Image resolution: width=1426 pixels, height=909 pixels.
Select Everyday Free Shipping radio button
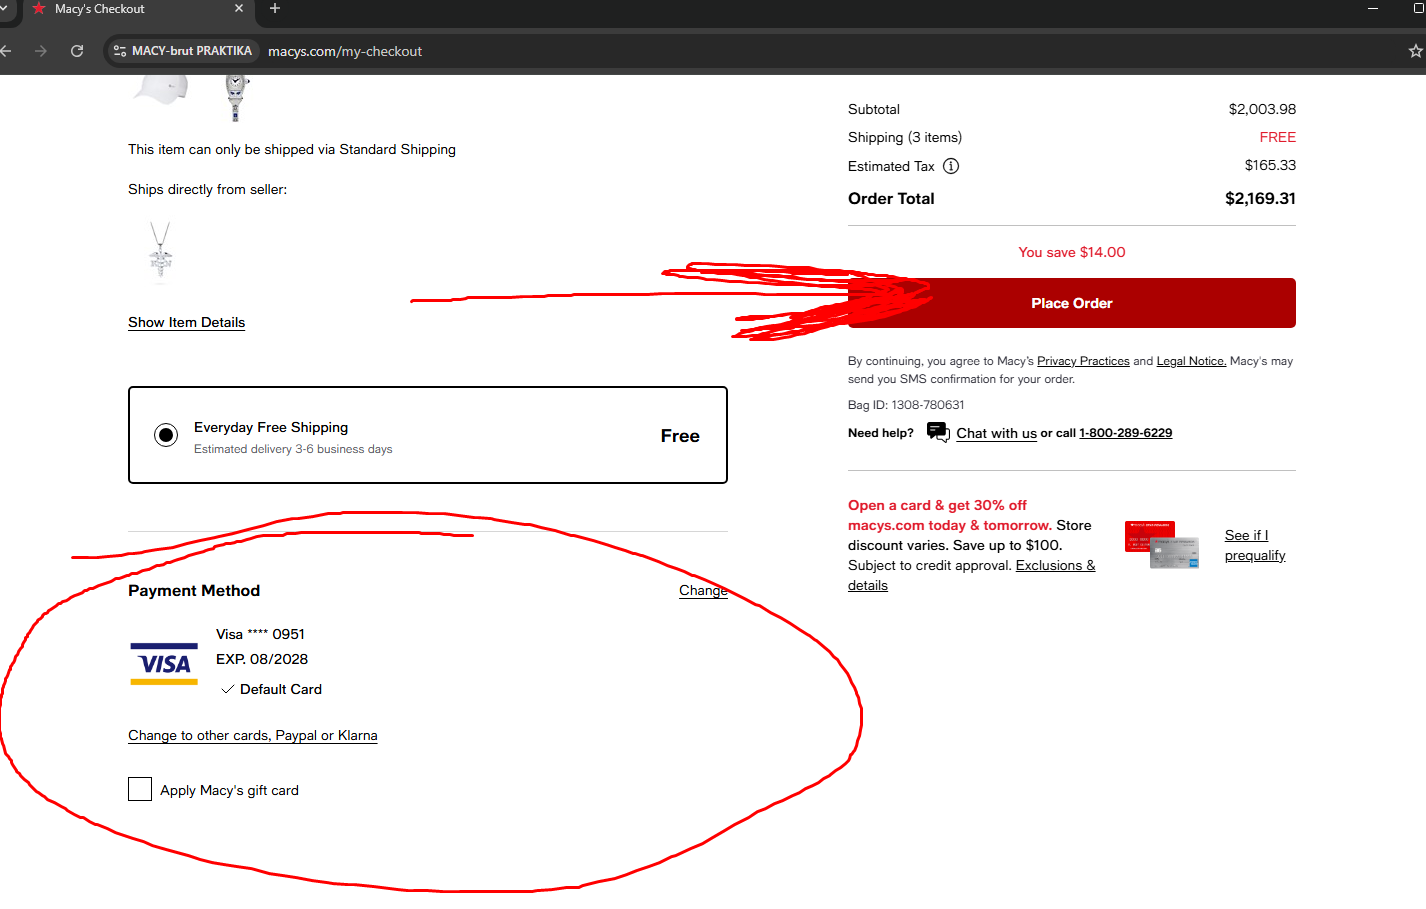tap(166, 435)
